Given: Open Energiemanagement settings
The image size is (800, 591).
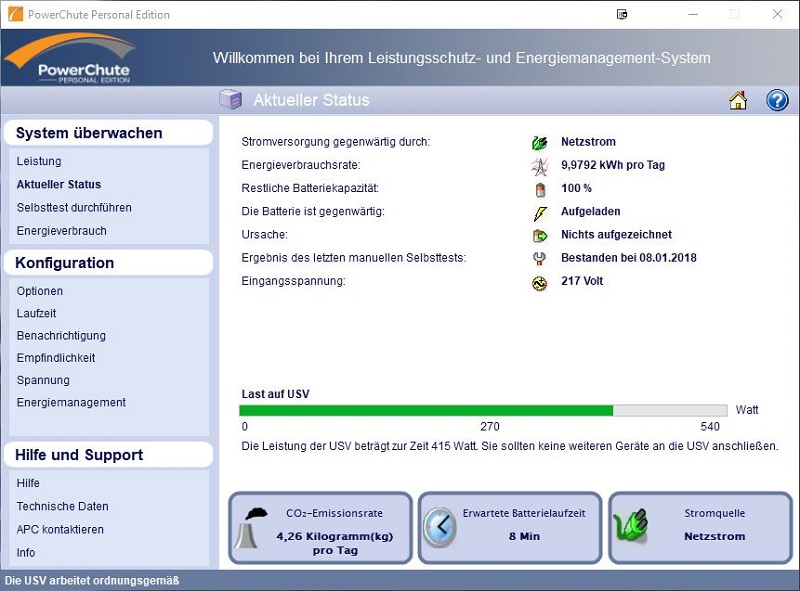Looking at the screenshot, I should tap(71, 403).
